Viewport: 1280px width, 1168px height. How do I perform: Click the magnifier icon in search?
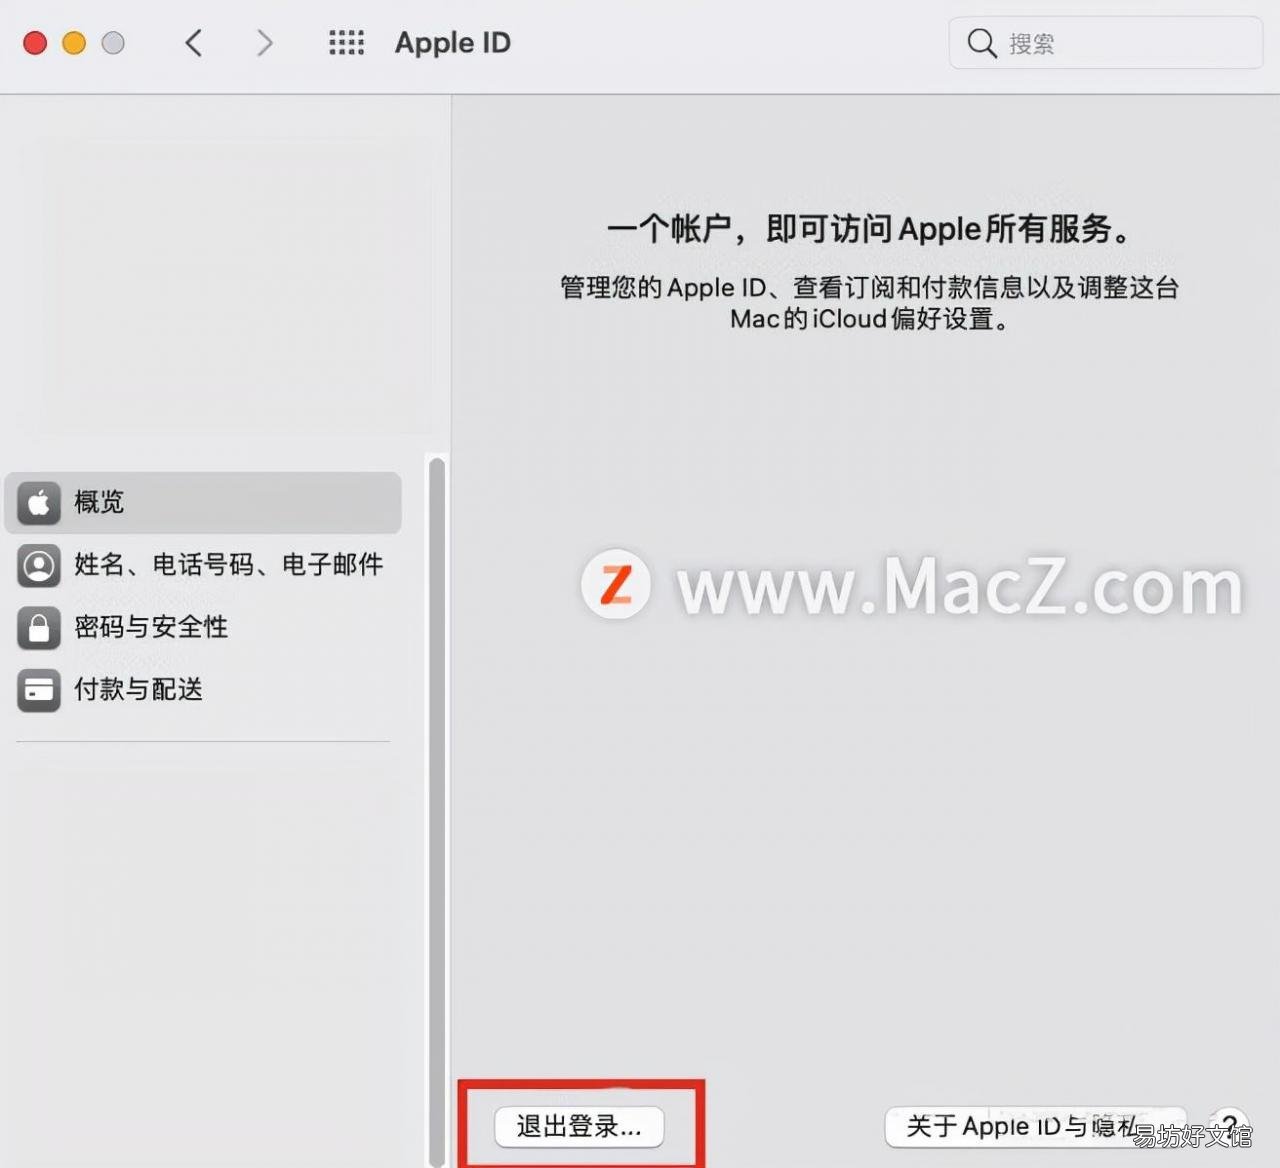click(982, 43)
